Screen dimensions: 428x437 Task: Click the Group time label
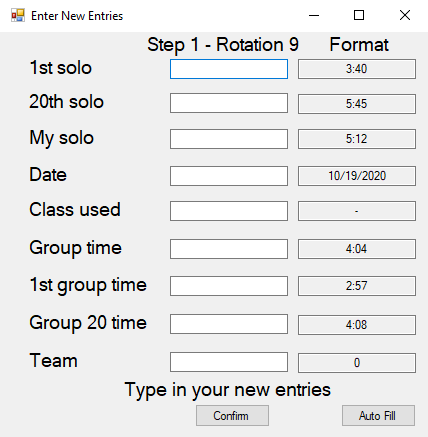pyautogui.click(x=76, y=248)
